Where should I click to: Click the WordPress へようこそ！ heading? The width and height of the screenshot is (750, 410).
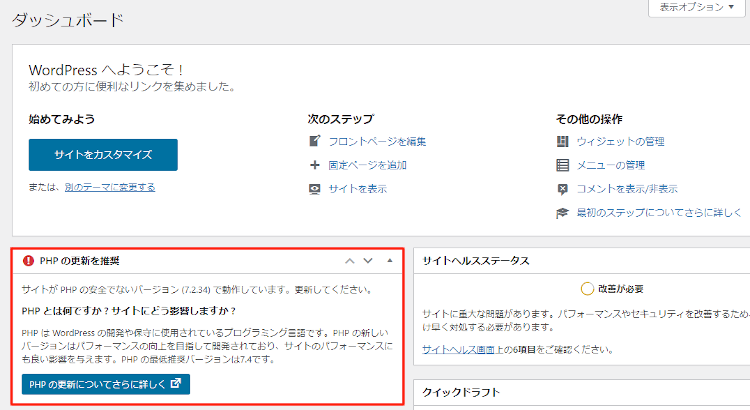(106, 70)
